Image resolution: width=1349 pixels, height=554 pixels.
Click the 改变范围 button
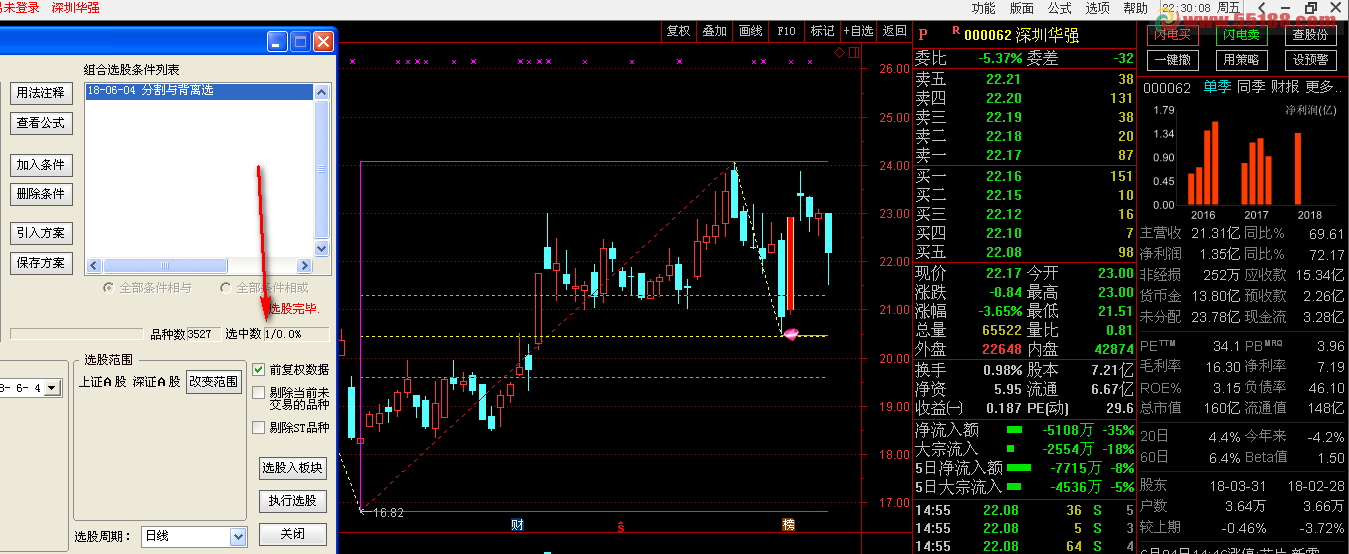pyautogui.click(x=214, y=382)
